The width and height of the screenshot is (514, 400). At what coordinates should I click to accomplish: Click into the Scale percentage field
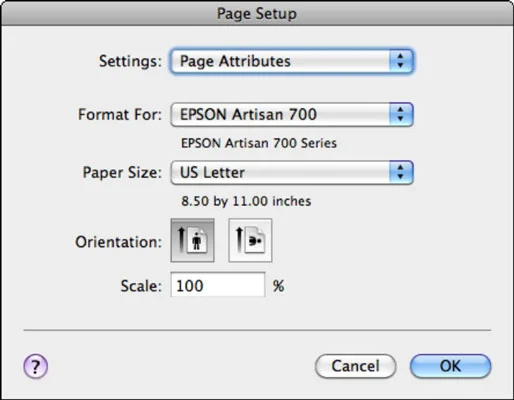[x=218, y=285]
